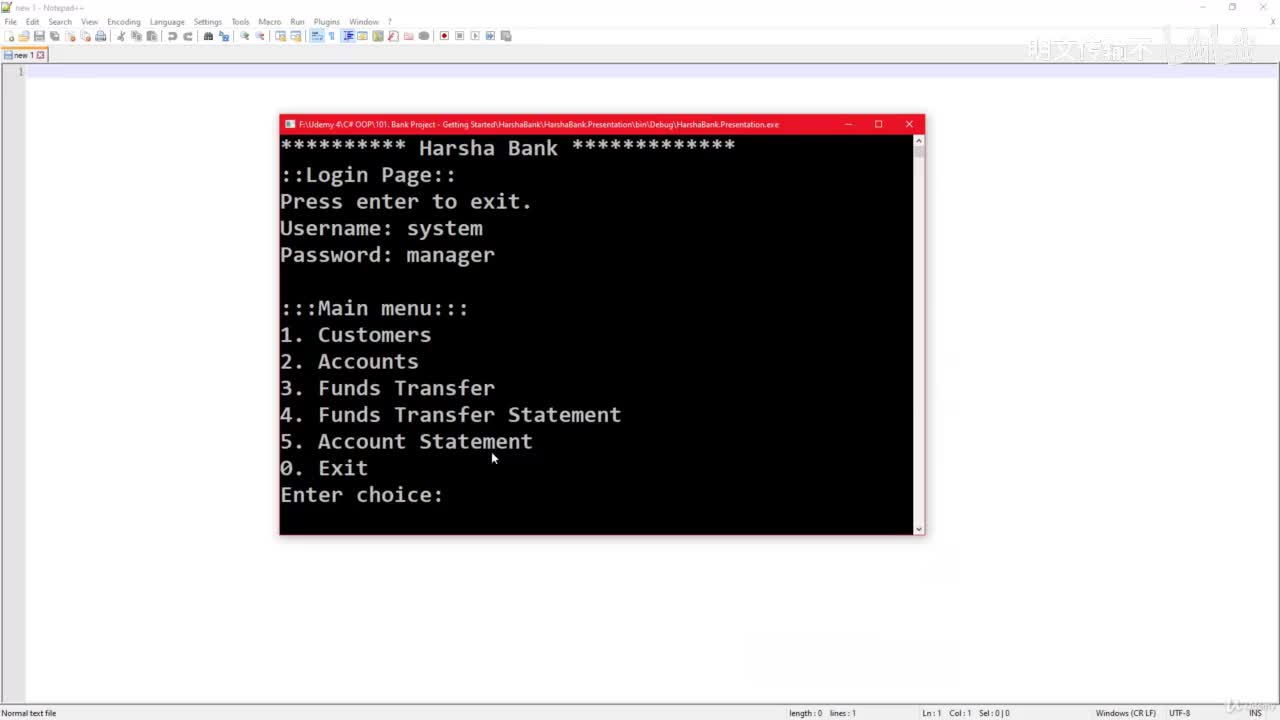The height and width of the screenshot is (720, 1280).
Task: Toggle synchronized horizontal scrolling
Action: (296, 36)
